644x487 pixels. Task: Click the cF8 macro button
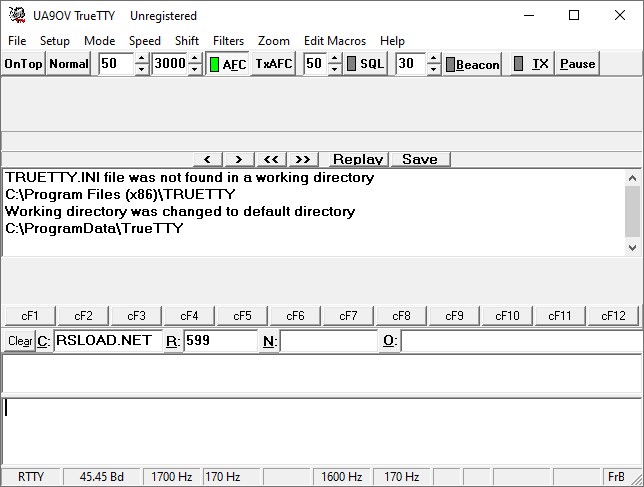click(x=401, y=316)
